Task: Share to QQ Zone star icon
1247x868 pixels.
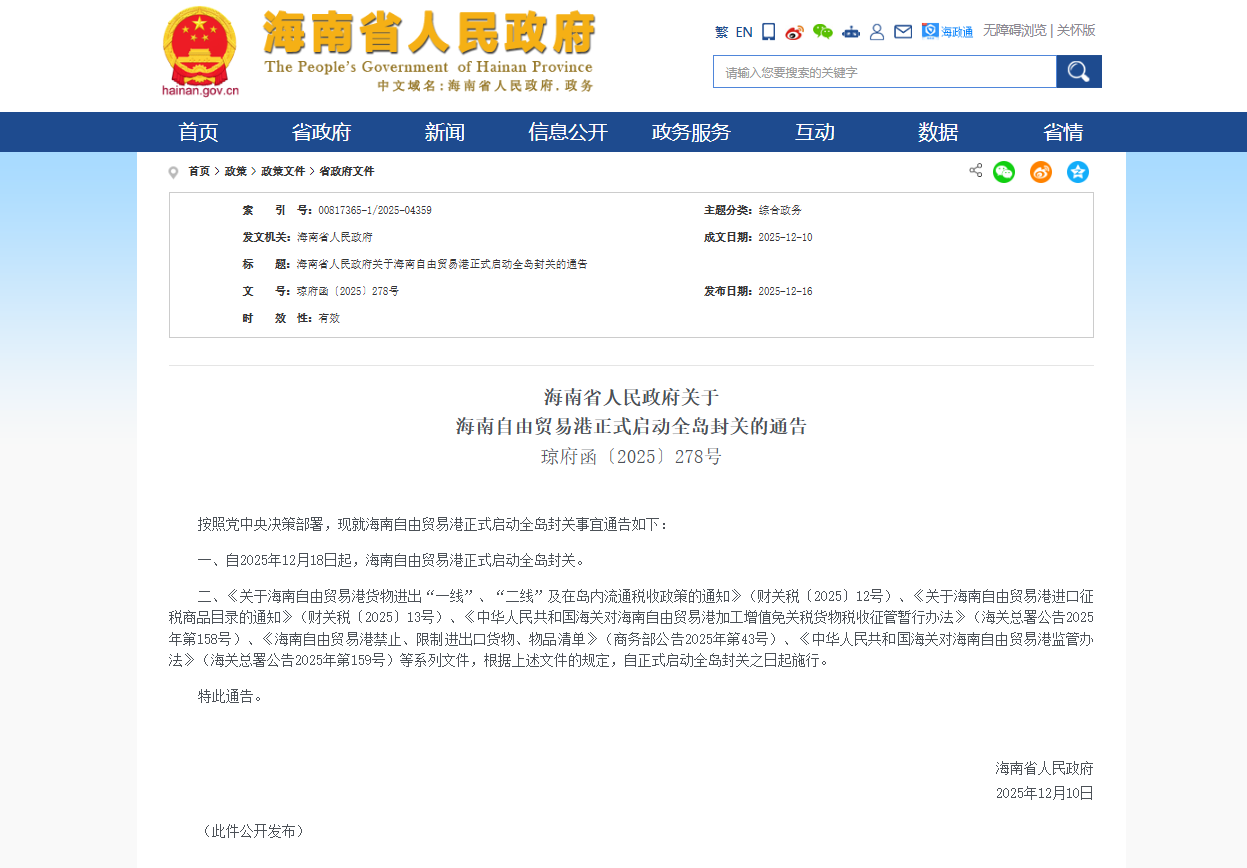Action: 1077,172
